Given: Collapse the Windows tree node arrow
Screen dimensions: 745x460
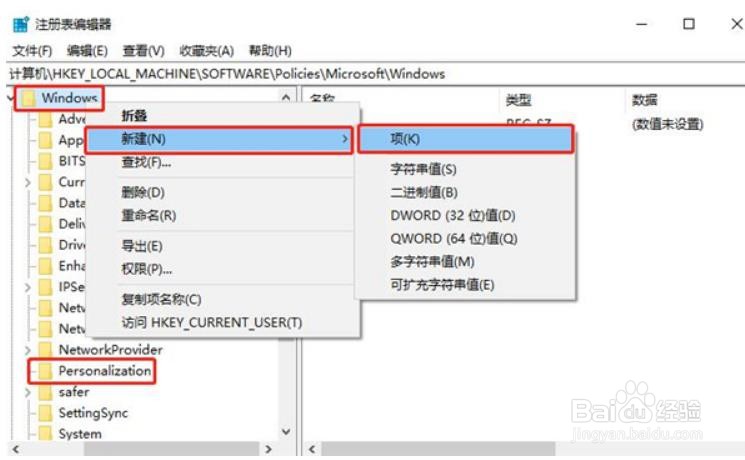Looking at the screenshot, I should pos(10,98).
